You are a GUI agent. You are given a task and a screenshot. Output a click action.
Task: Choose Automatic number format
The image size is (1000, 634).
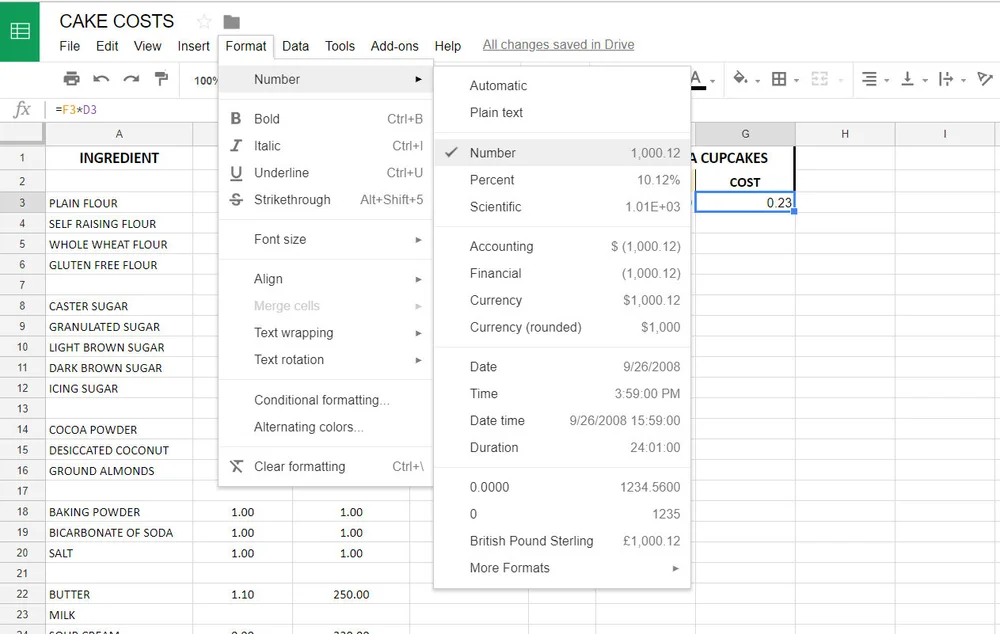click(x=562, y=85)
